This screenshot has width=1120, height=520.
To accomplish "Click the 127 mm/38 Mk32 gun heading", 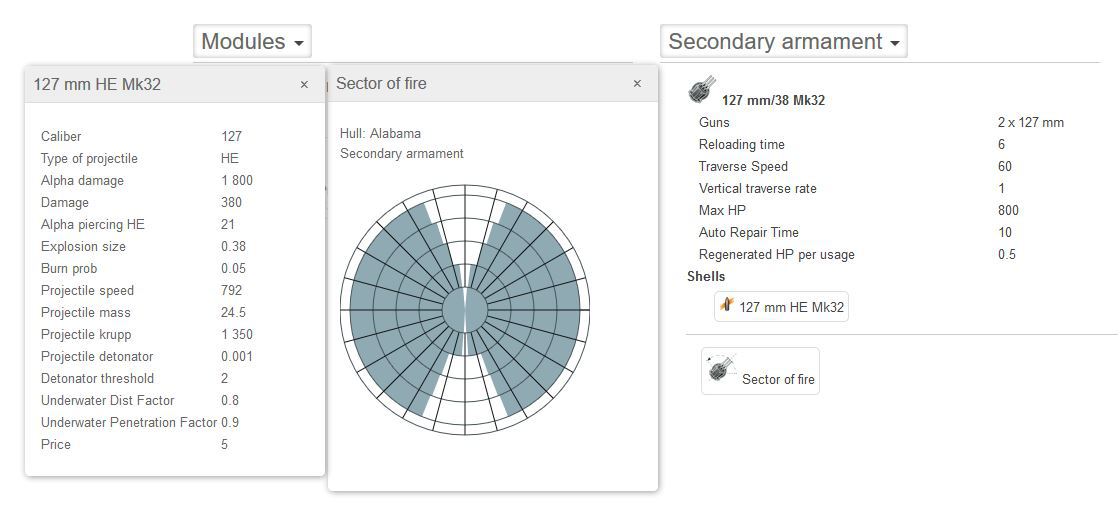I will click(773, 100).
